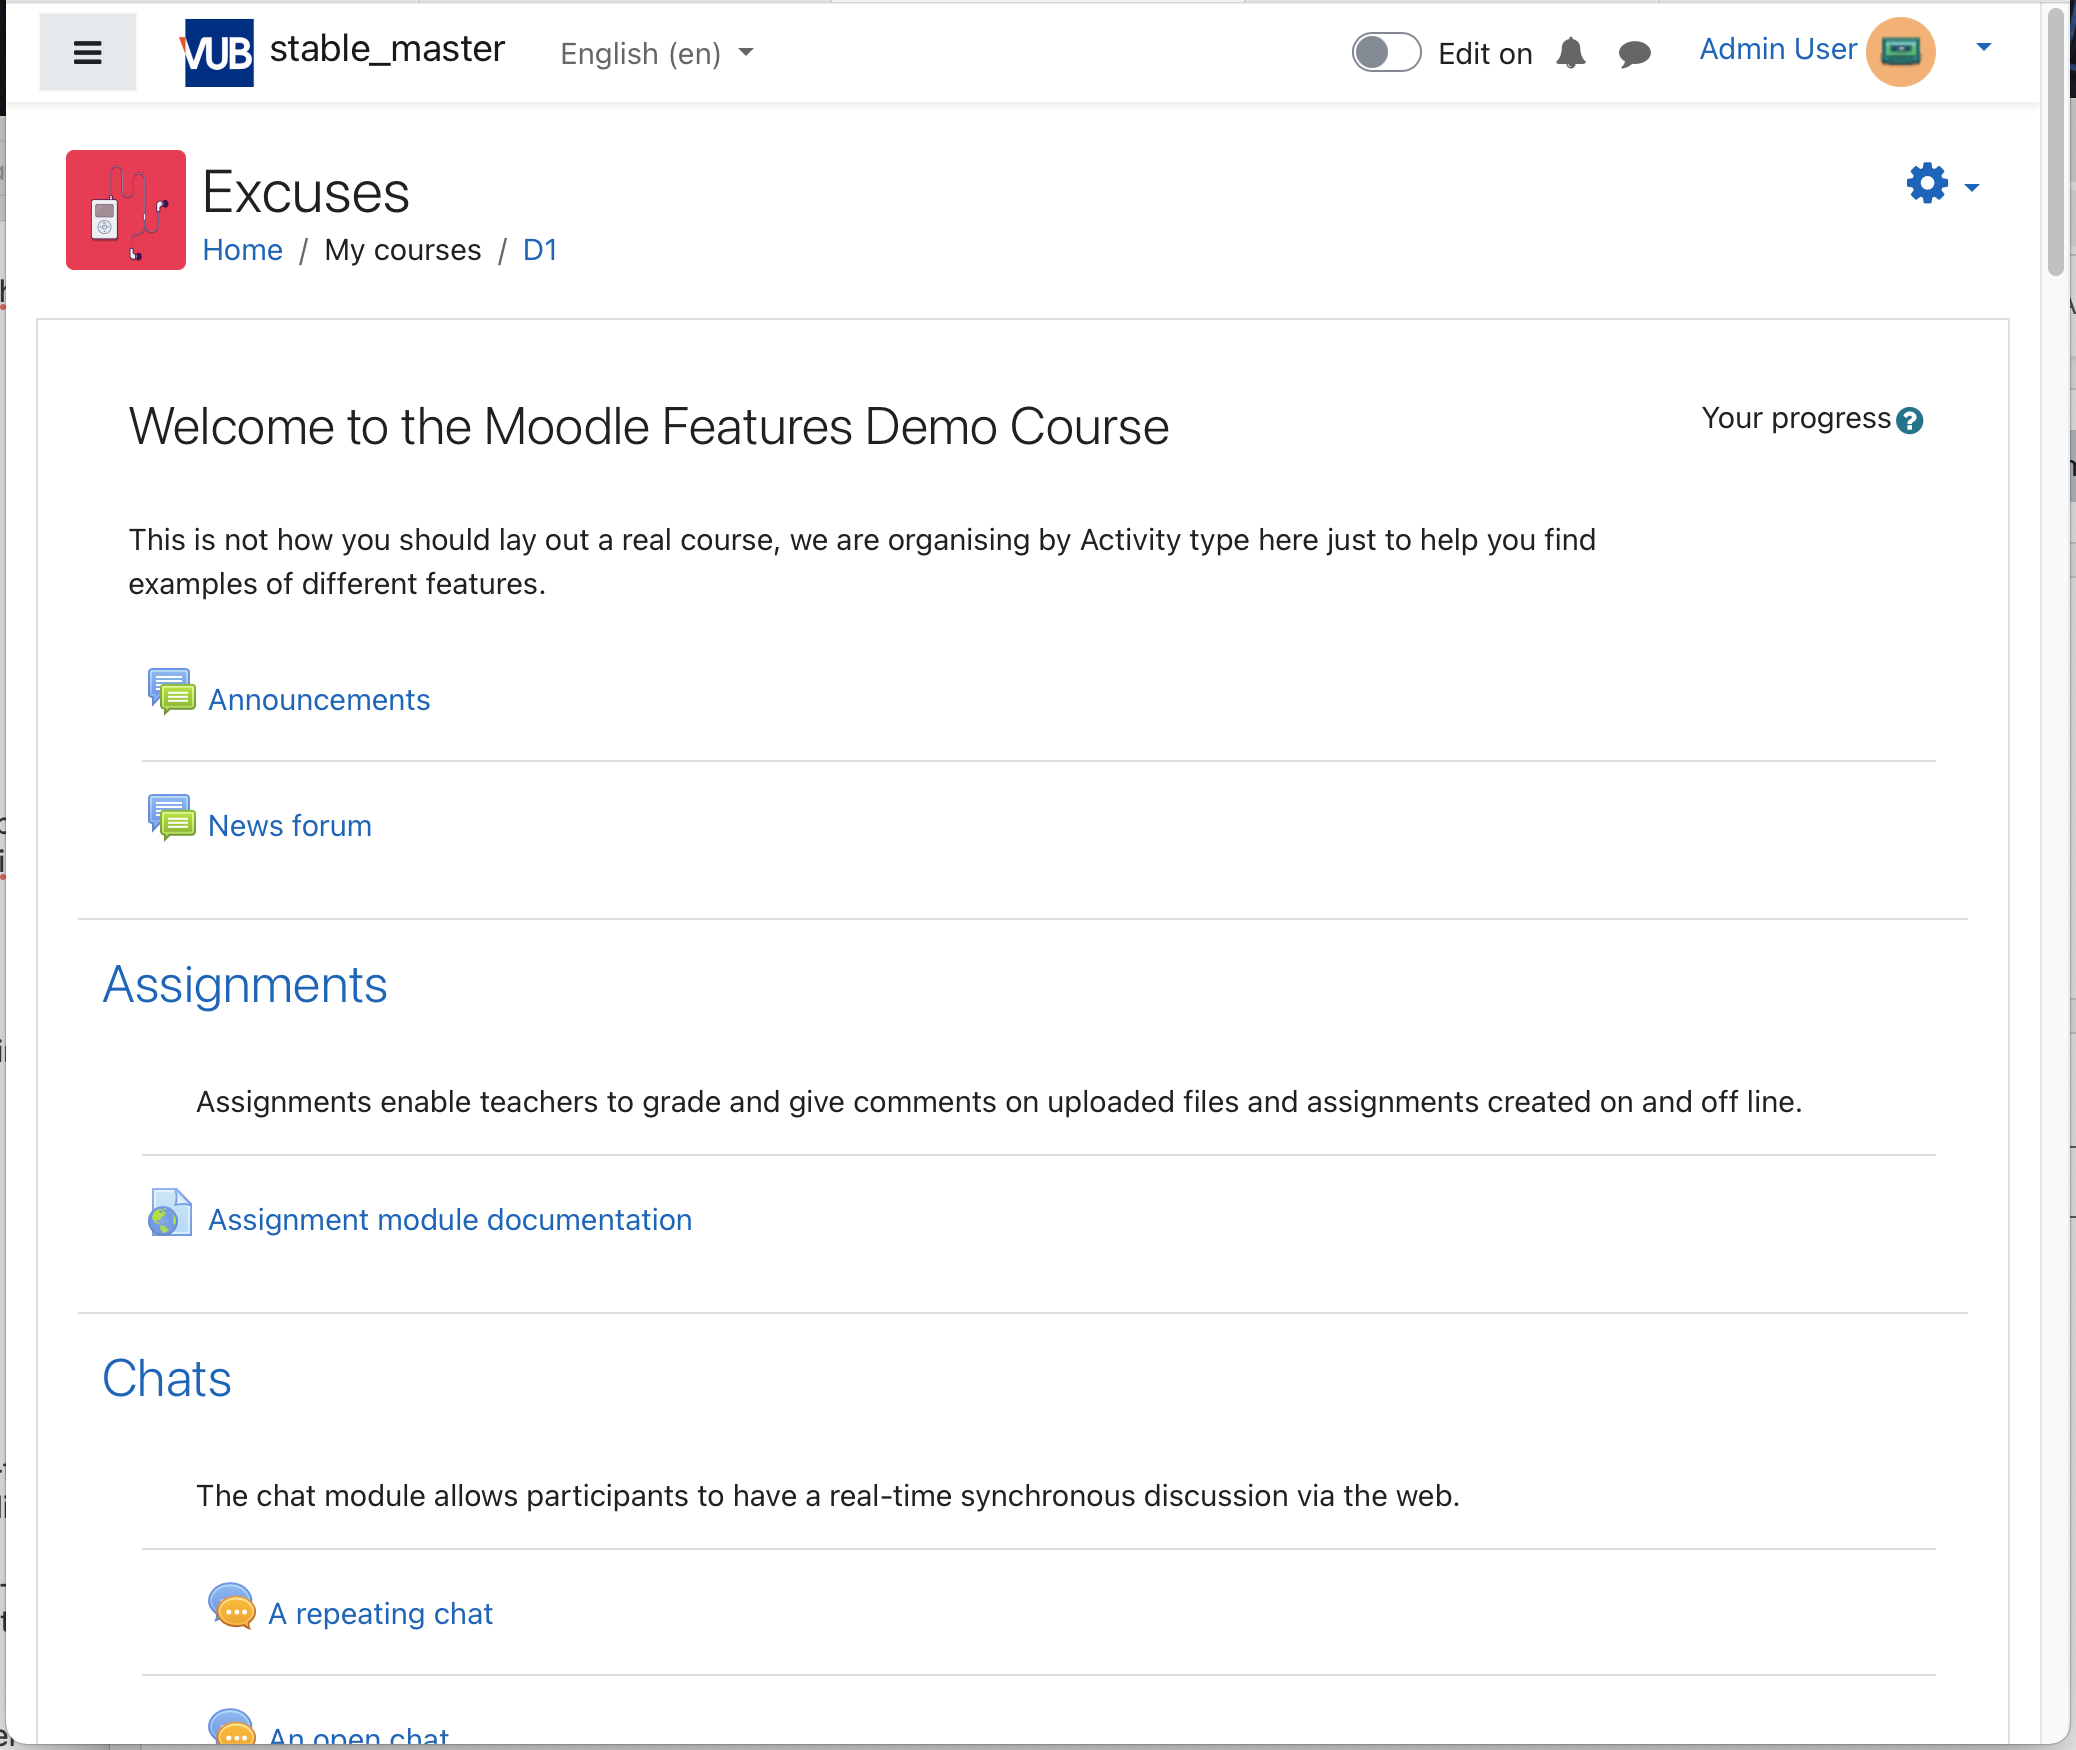
Task: Click the page vertical scrollbar
Action: pyautogui.click(x=2055, y=140)
